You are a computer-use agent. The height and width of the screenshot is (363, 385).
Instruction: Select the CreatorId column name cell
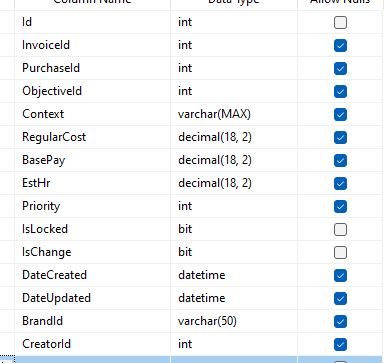92,344
